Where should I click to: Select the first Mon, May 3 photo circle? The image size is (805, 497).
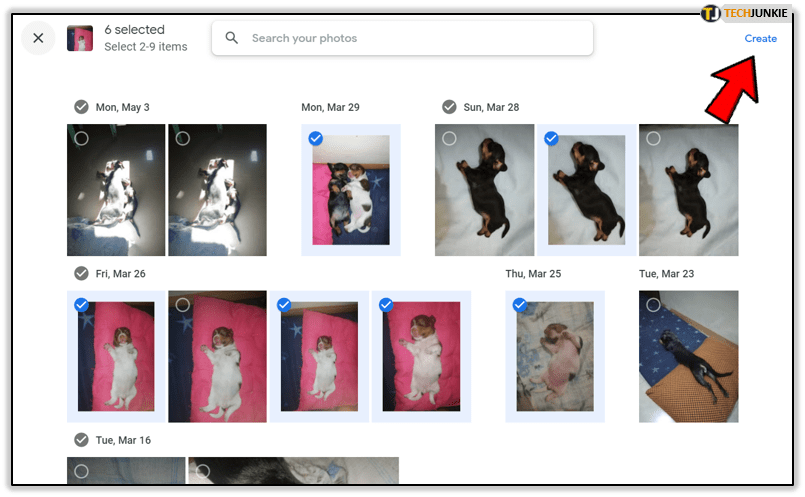pyautogui.click(x=82, y=139)
